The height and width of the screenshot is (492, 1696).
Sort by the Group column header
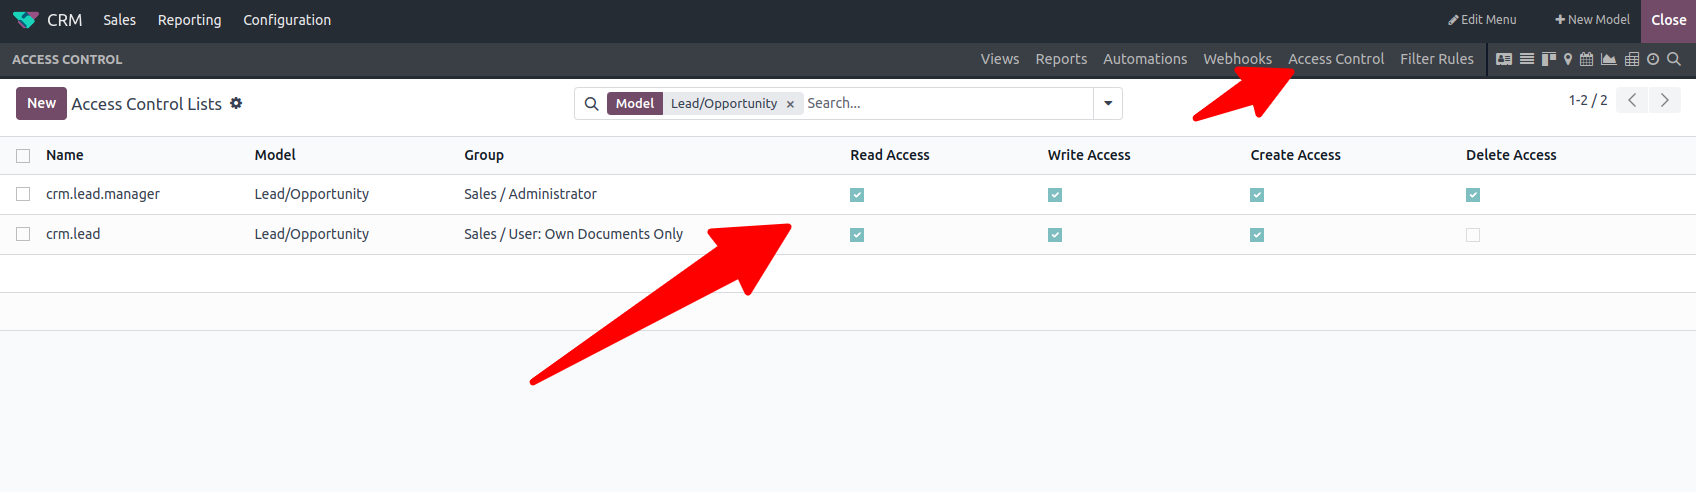pos(484,155)
